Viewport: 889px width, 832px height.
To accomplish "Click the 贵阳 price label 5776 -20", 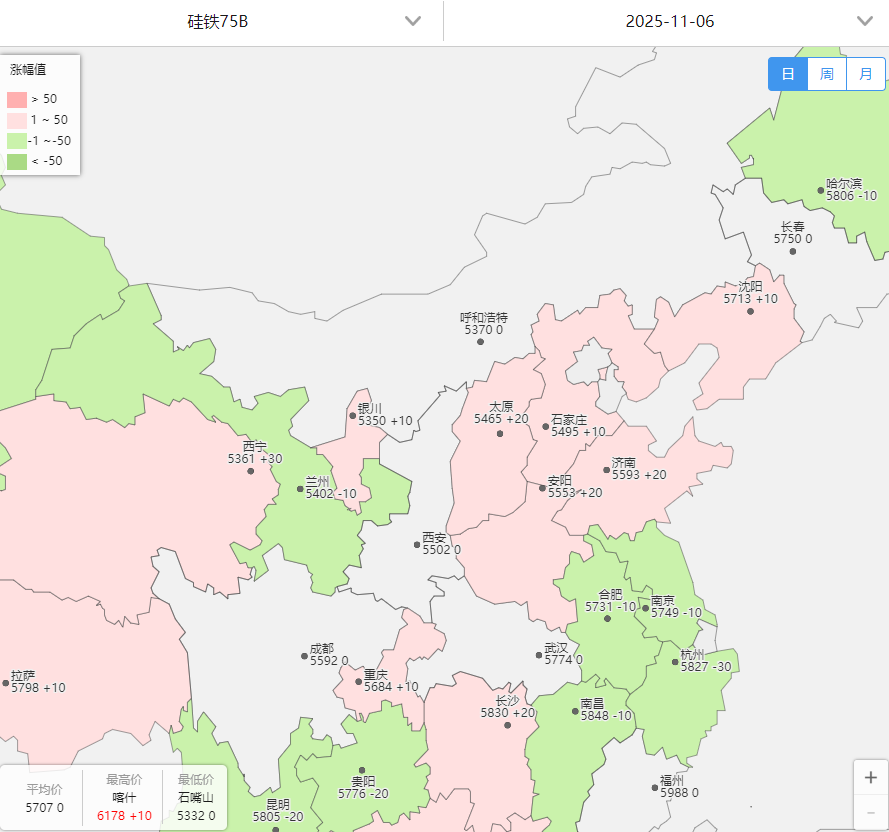I will [x=363, y=794].
